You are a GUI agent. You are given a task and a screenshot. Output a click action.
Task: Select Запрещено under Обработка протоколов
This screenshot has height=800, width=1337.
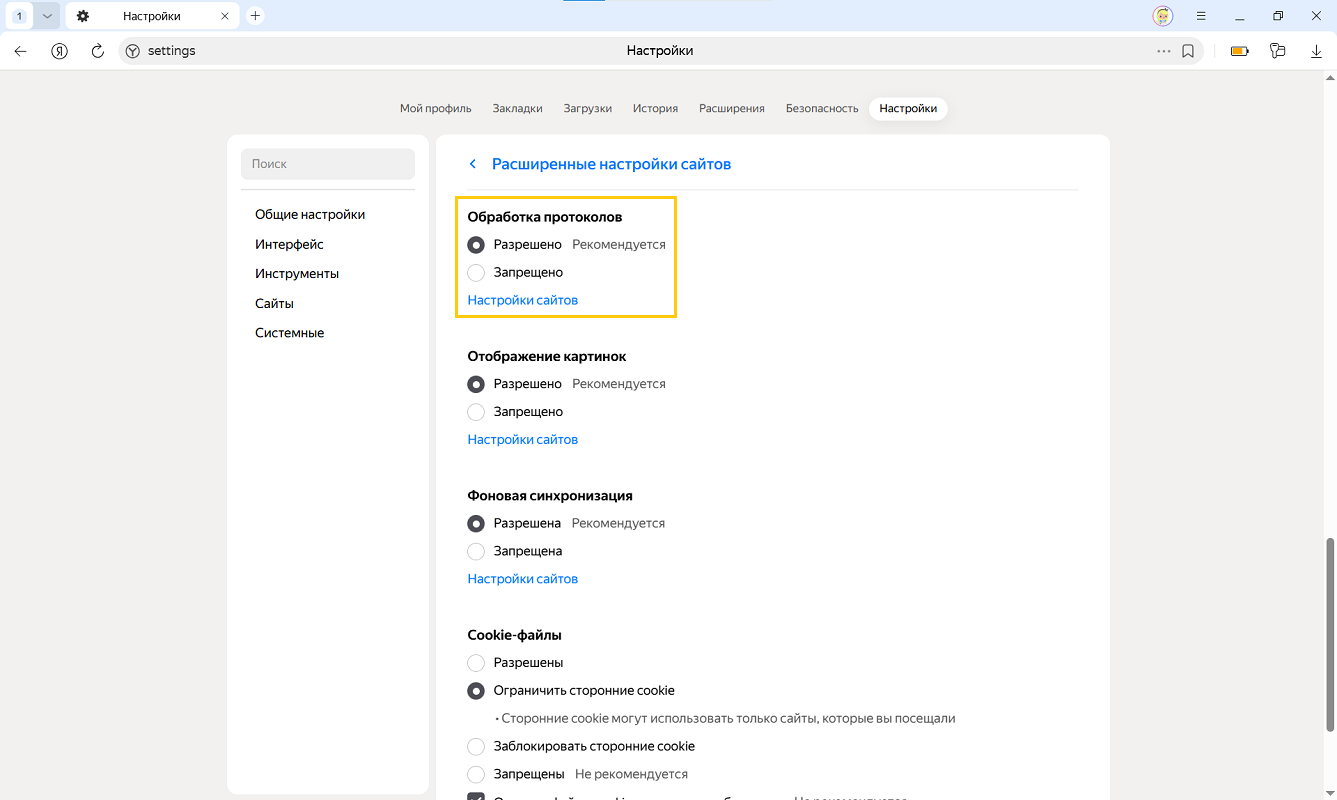(476, 273)
